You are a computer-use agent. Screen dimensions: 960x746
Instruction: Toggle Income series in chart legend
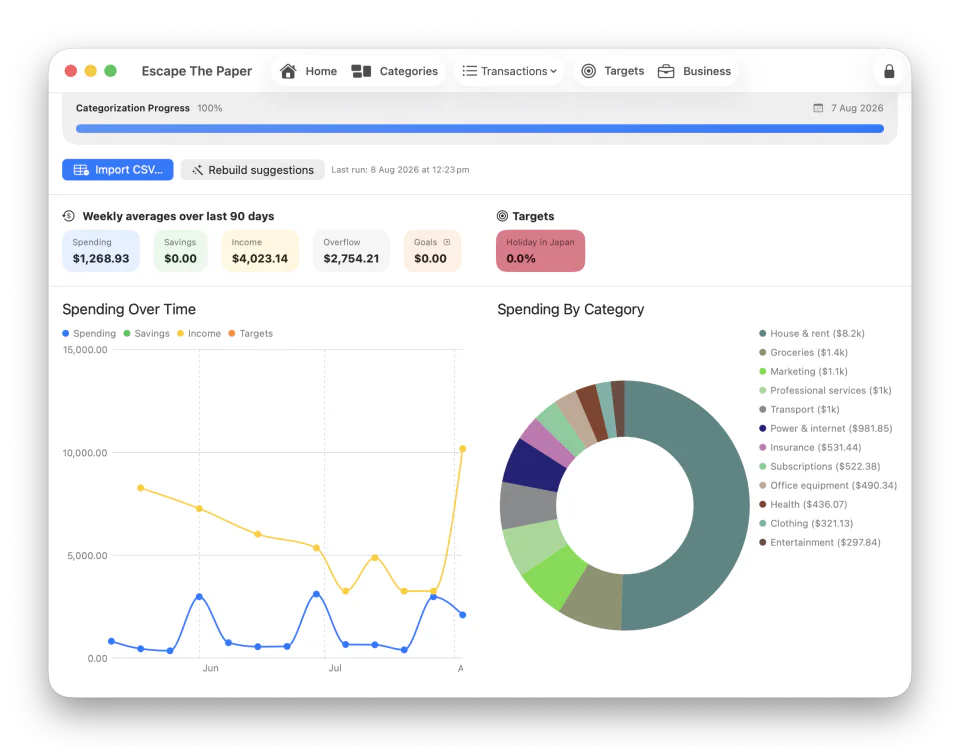tap(199, 333)
